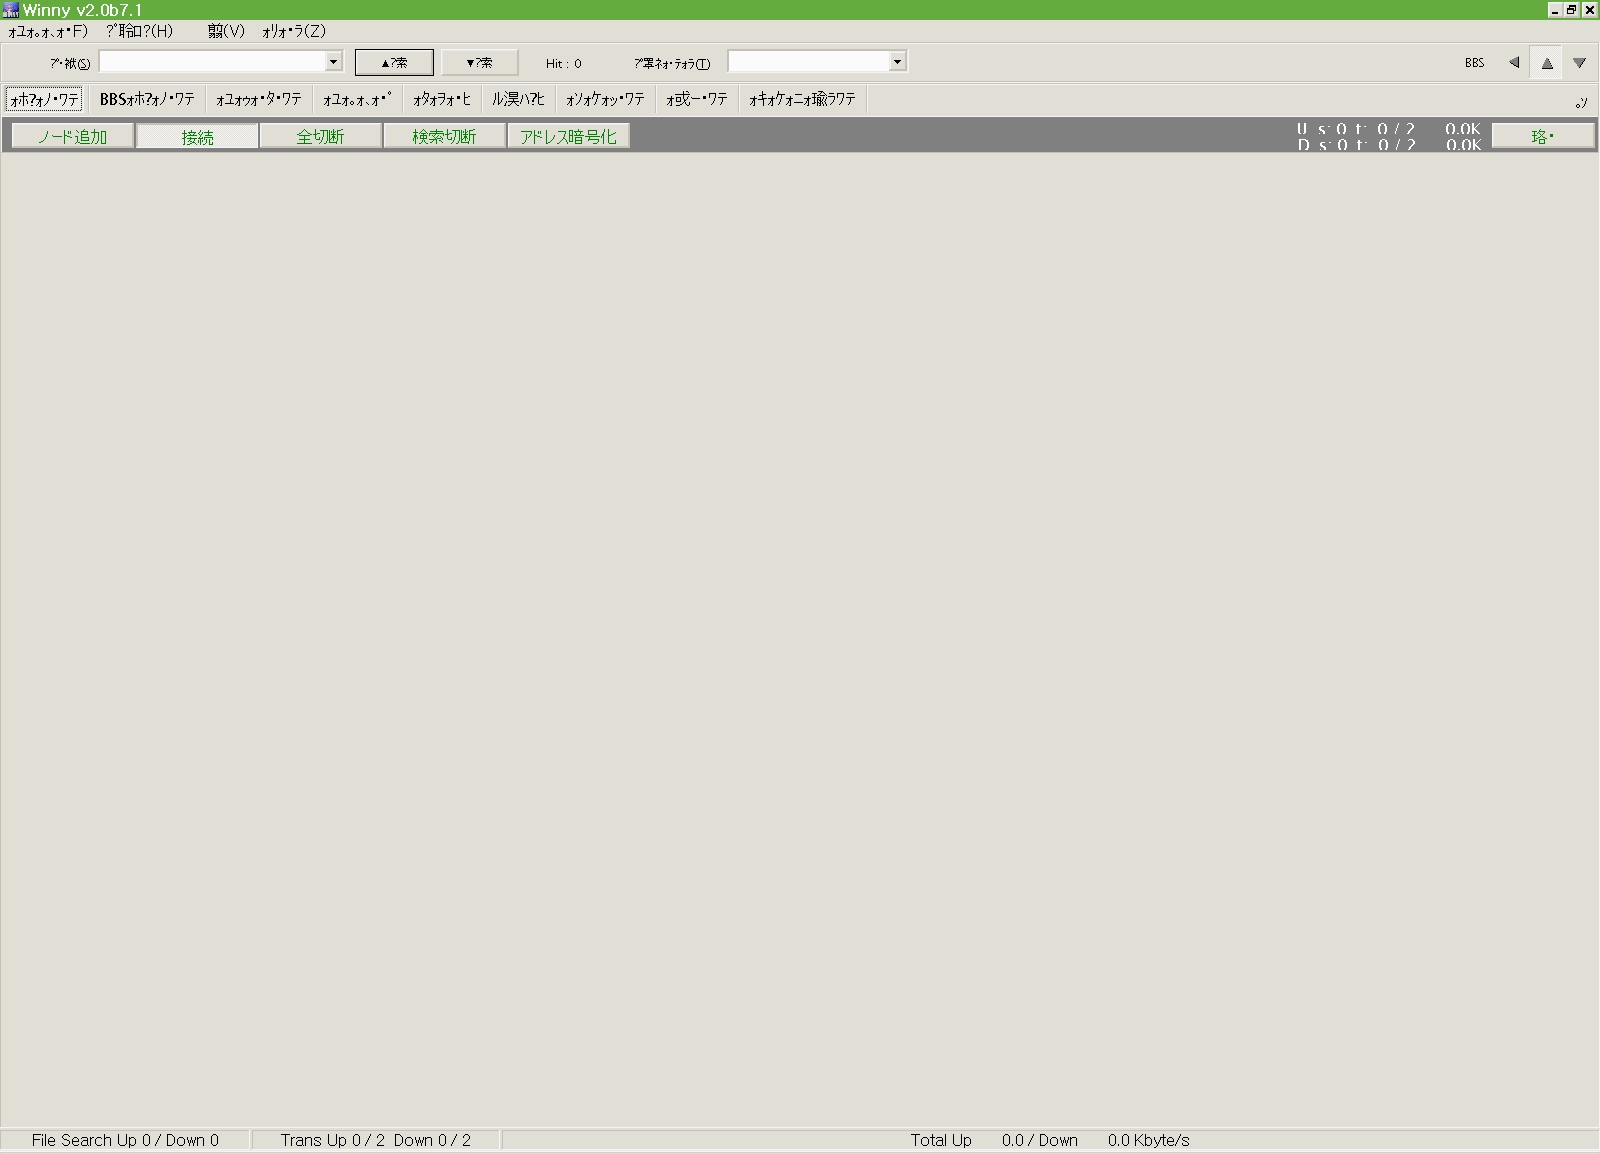This screenshot has height=1154, width=1600.
Task: Switch to the tab starting with BBS
Action: click(147, 99)
